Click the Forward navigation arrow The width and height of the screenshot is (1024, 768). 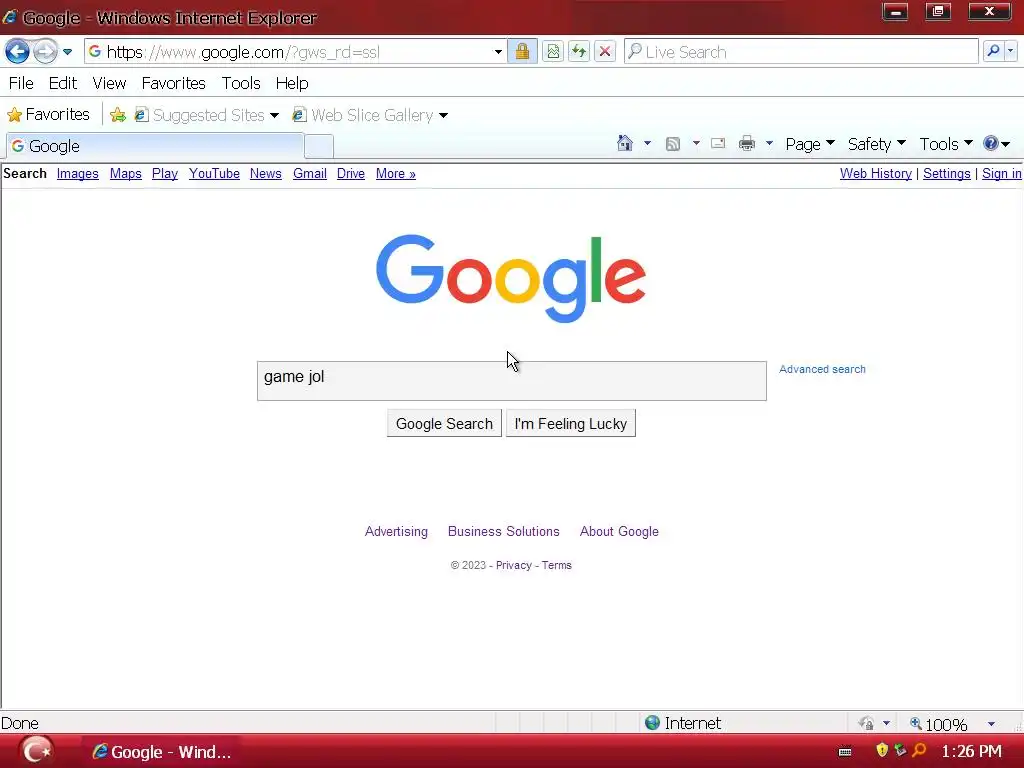pos(45,51)
